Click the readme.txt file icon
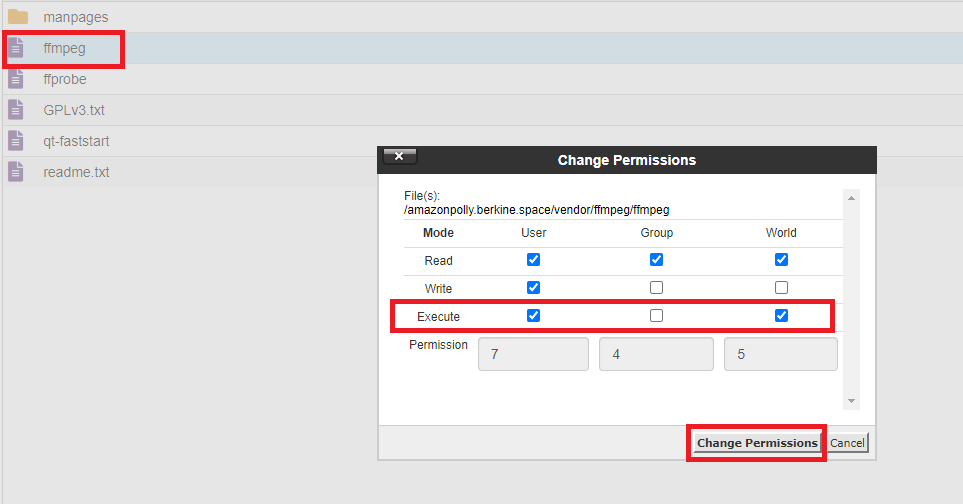The height and width of the screenshot is (504, 963). (x=16, y=172)
